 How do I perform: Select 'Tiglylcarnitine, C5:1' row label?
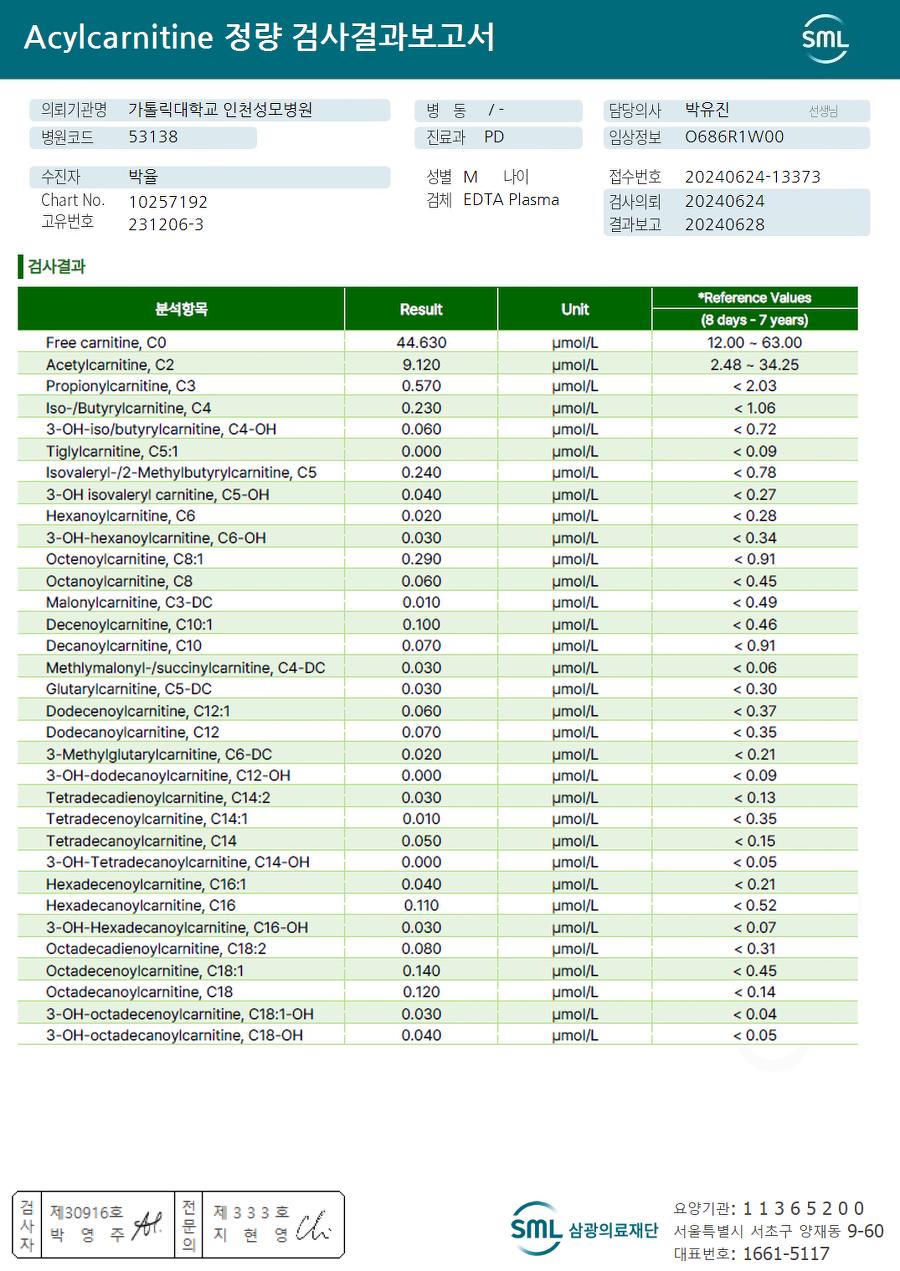pyautogui.click(x=112, y=451)
